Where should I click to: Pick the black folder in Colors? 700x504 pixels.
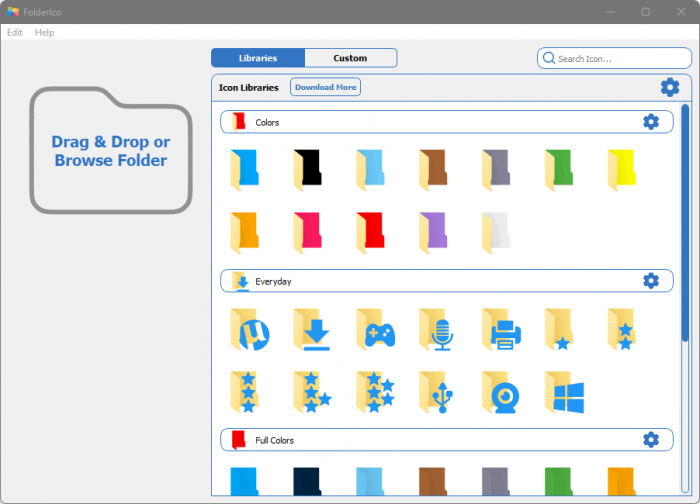(x=308, y=170)
